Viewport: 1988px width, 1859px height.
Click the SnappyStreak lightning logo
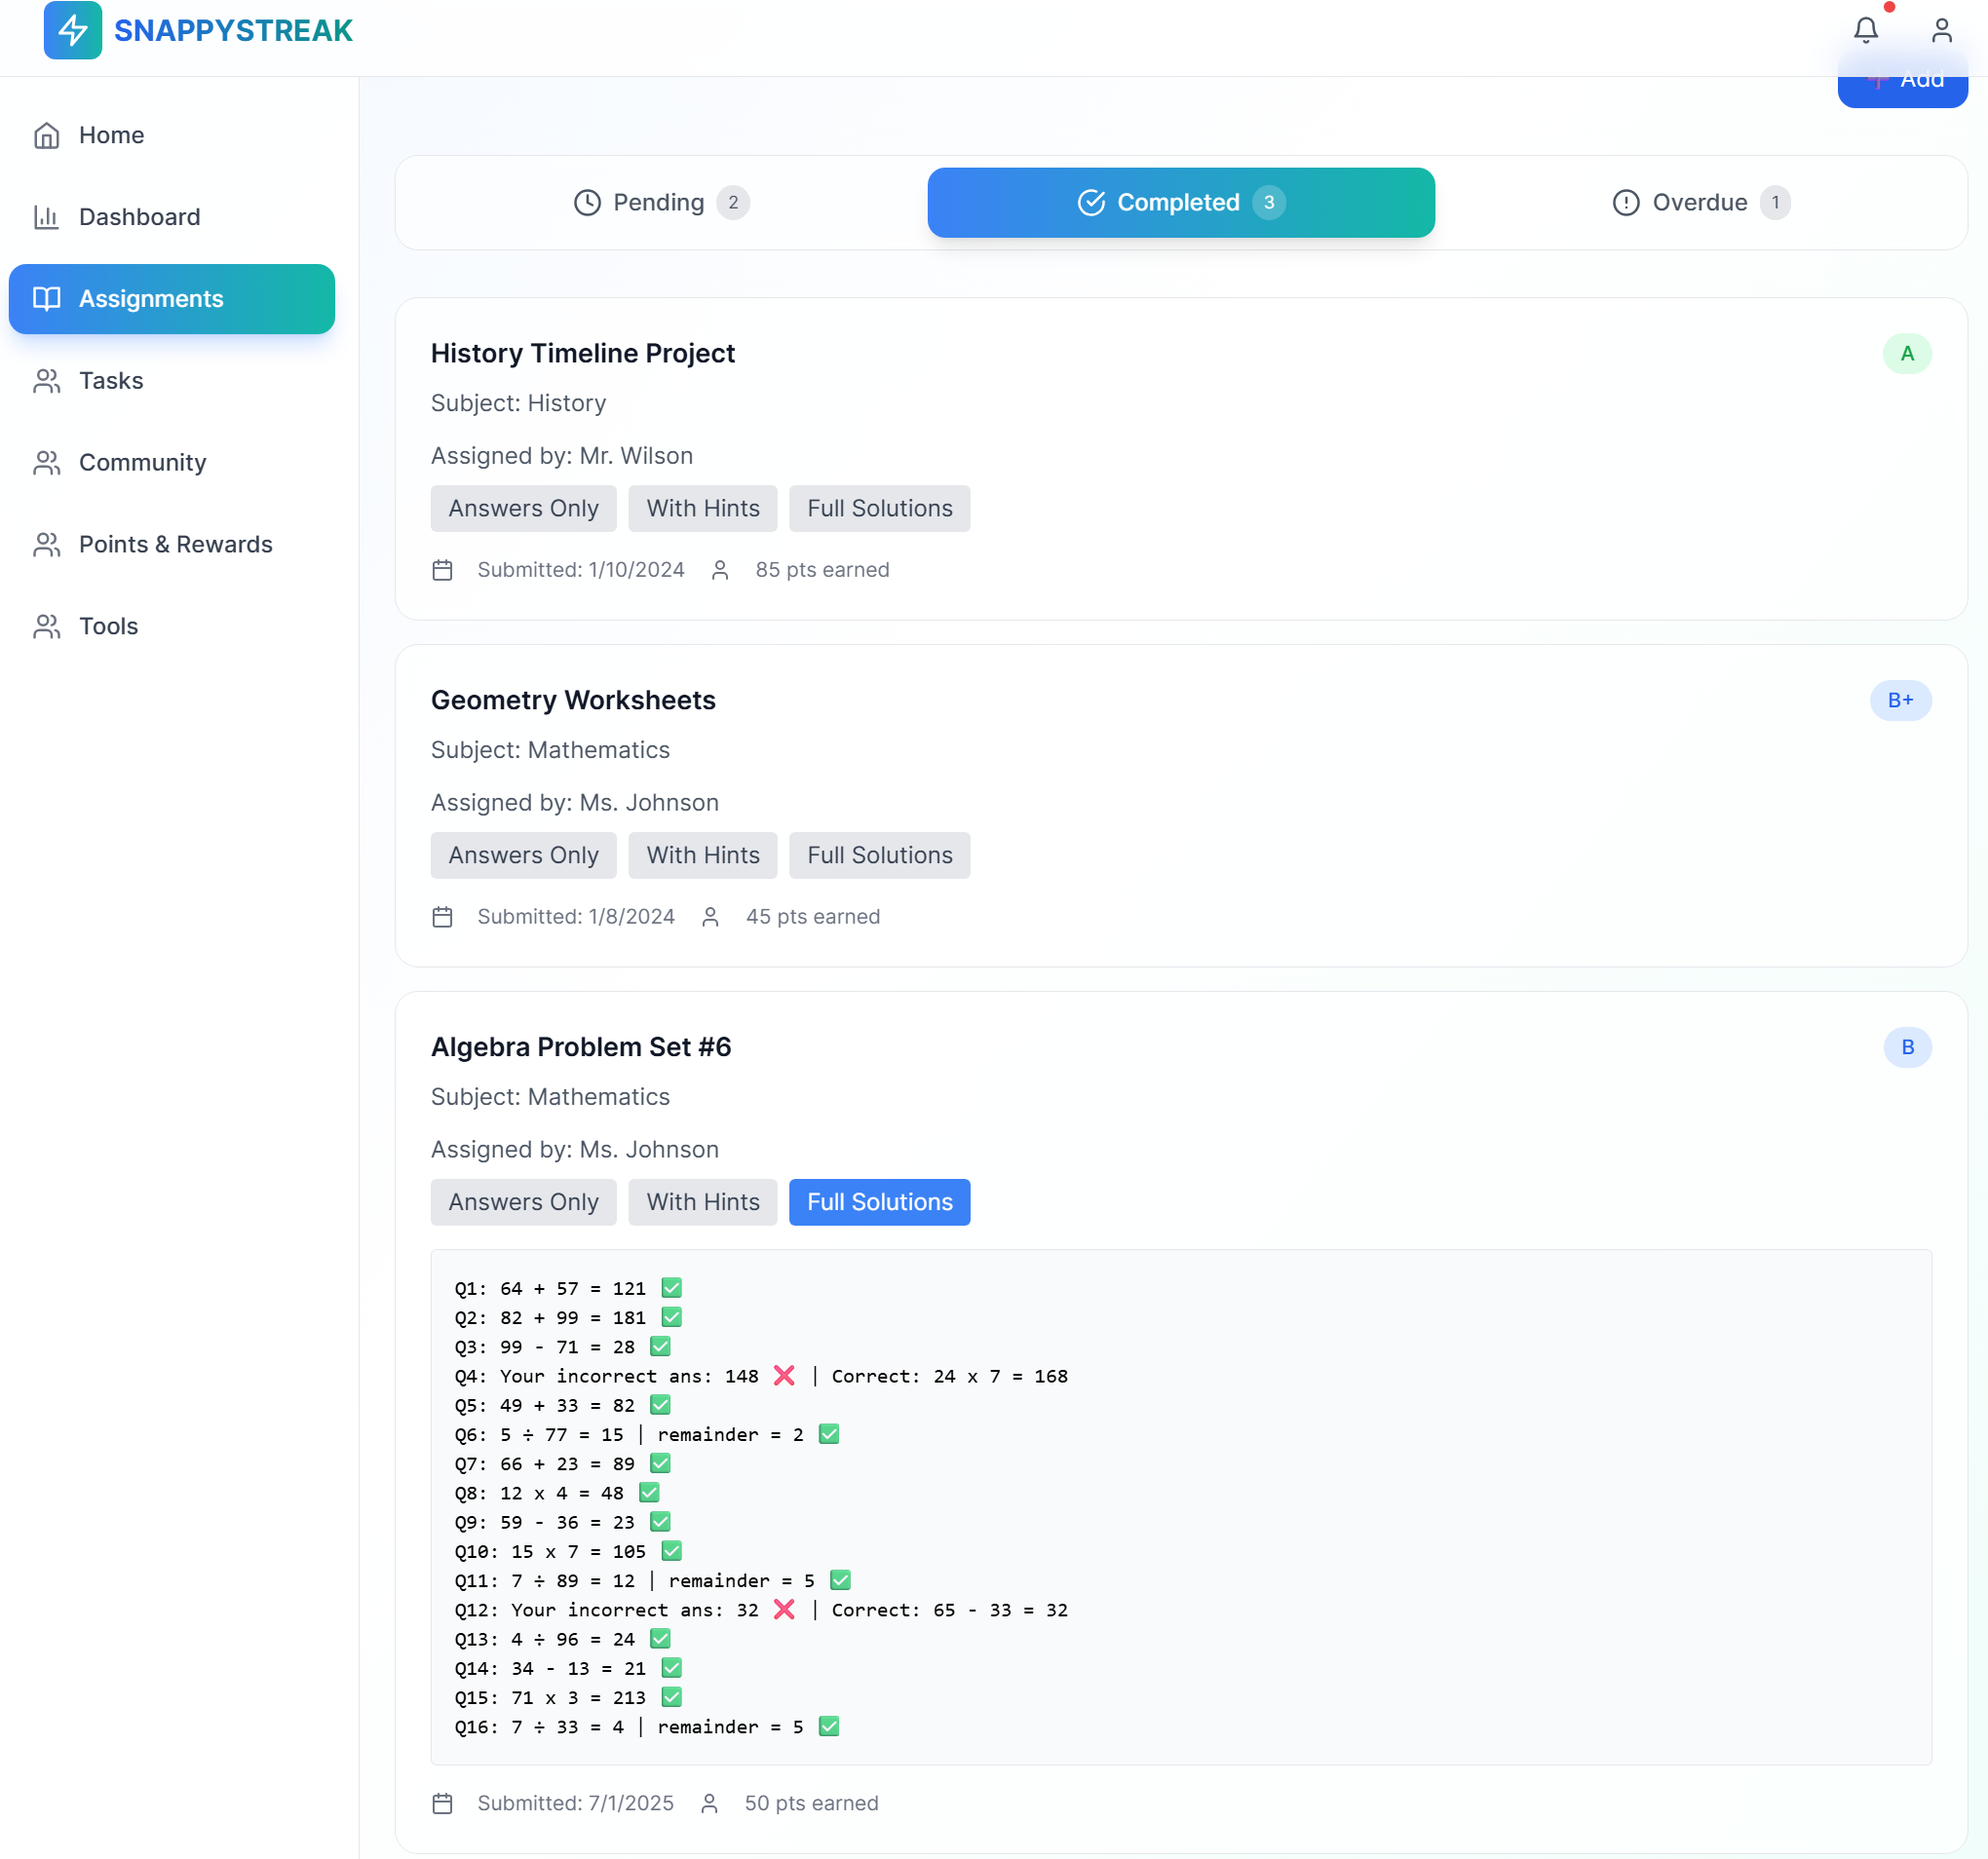coord(73,30)
